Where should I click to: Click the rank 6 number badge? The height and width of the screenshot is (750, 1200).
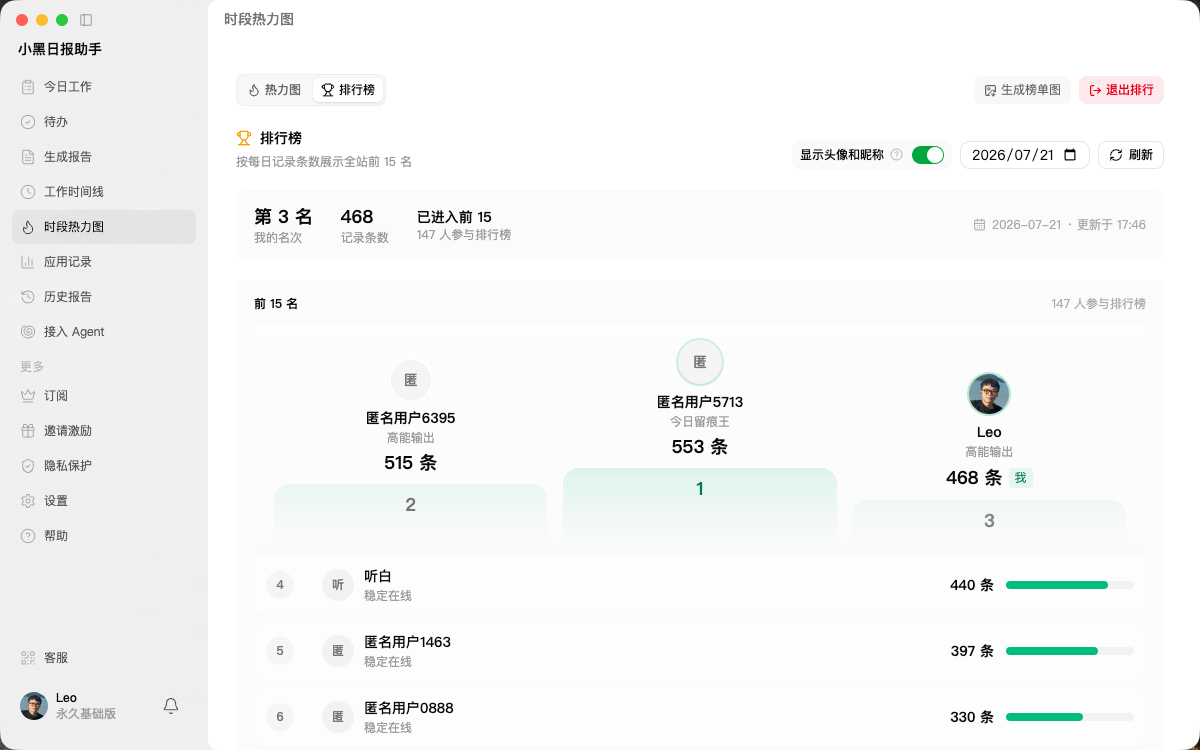[x=280, y=717]
